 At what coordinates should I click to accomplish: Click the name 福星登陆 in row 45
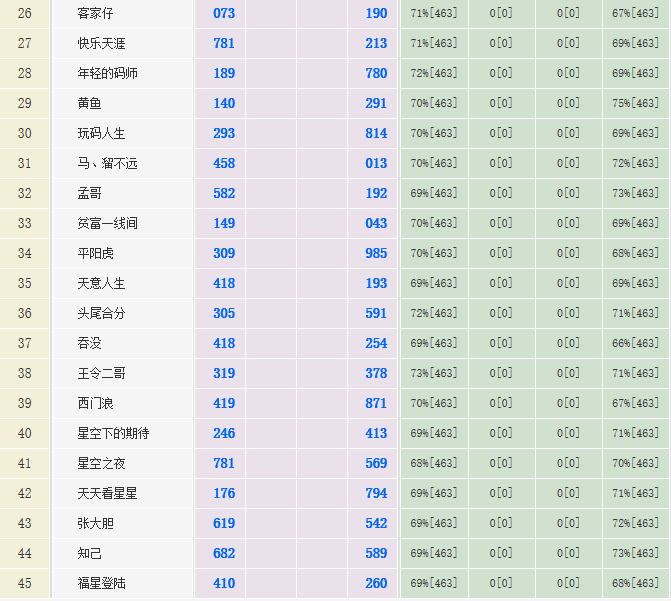click(x=101, y=584)
